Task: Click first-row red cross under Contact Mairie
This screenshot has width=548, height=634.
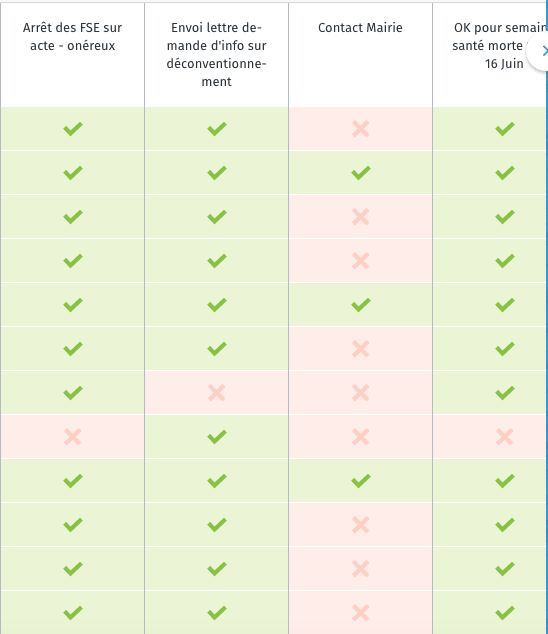Action: 361,129
